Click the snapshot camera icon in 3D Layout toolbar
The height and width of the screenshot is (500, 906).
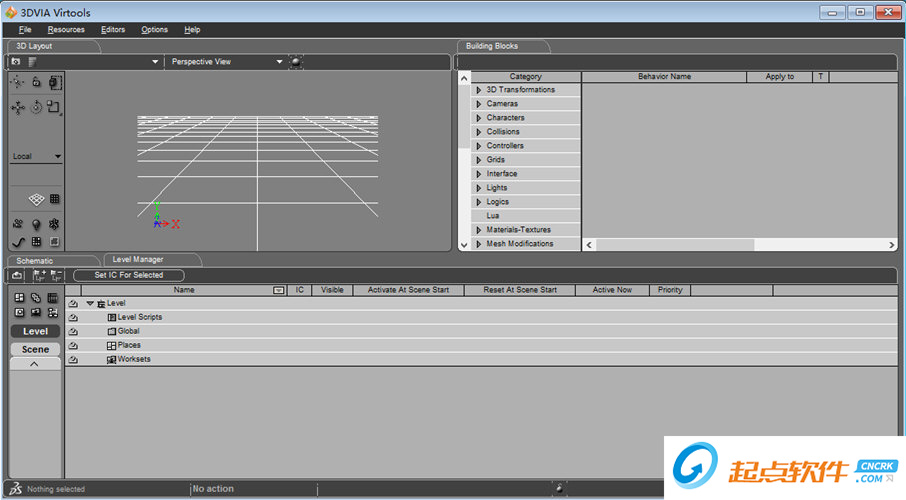(x=16, y=61)
